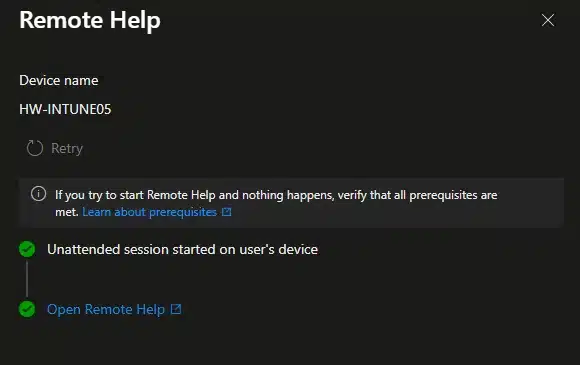Close the Remote Help panel
The image size is (580, 365).
coord(548,20)
